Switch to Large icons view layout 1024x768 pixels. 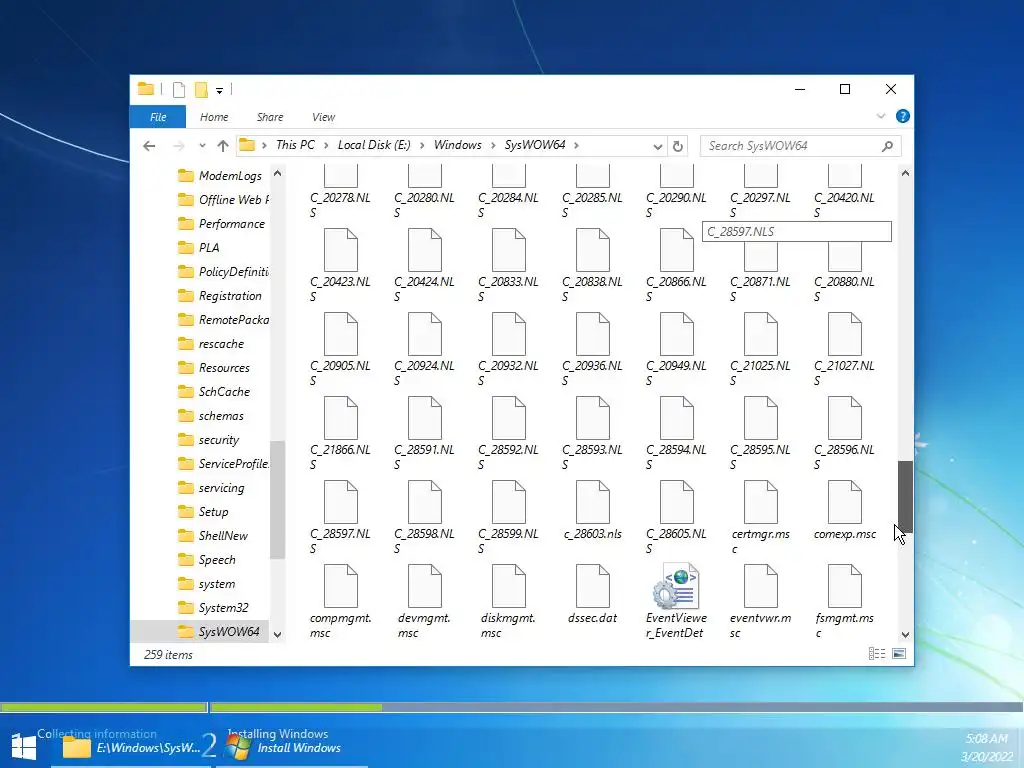[899, 654]
